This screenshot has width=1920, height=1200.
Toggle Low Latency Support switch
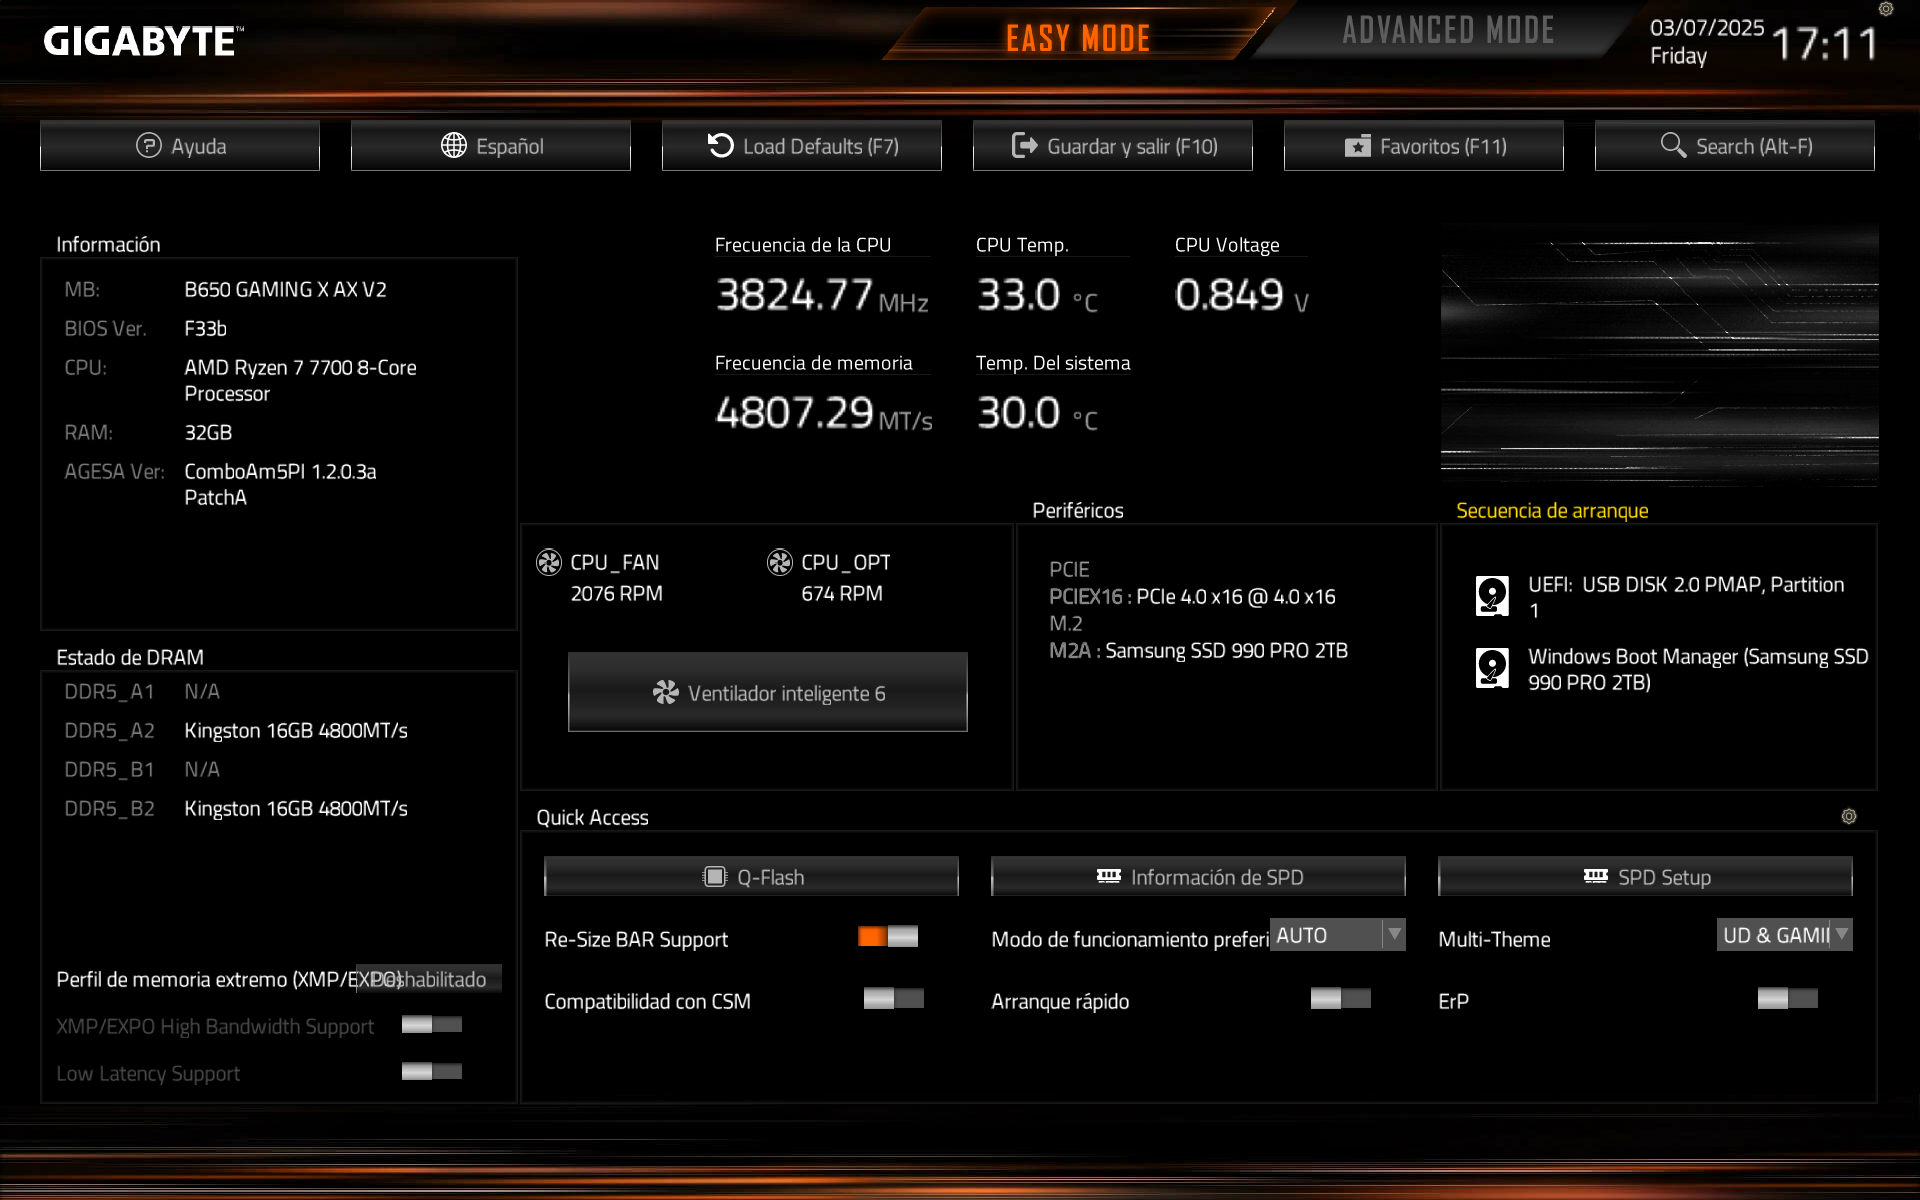[432, 1072]
